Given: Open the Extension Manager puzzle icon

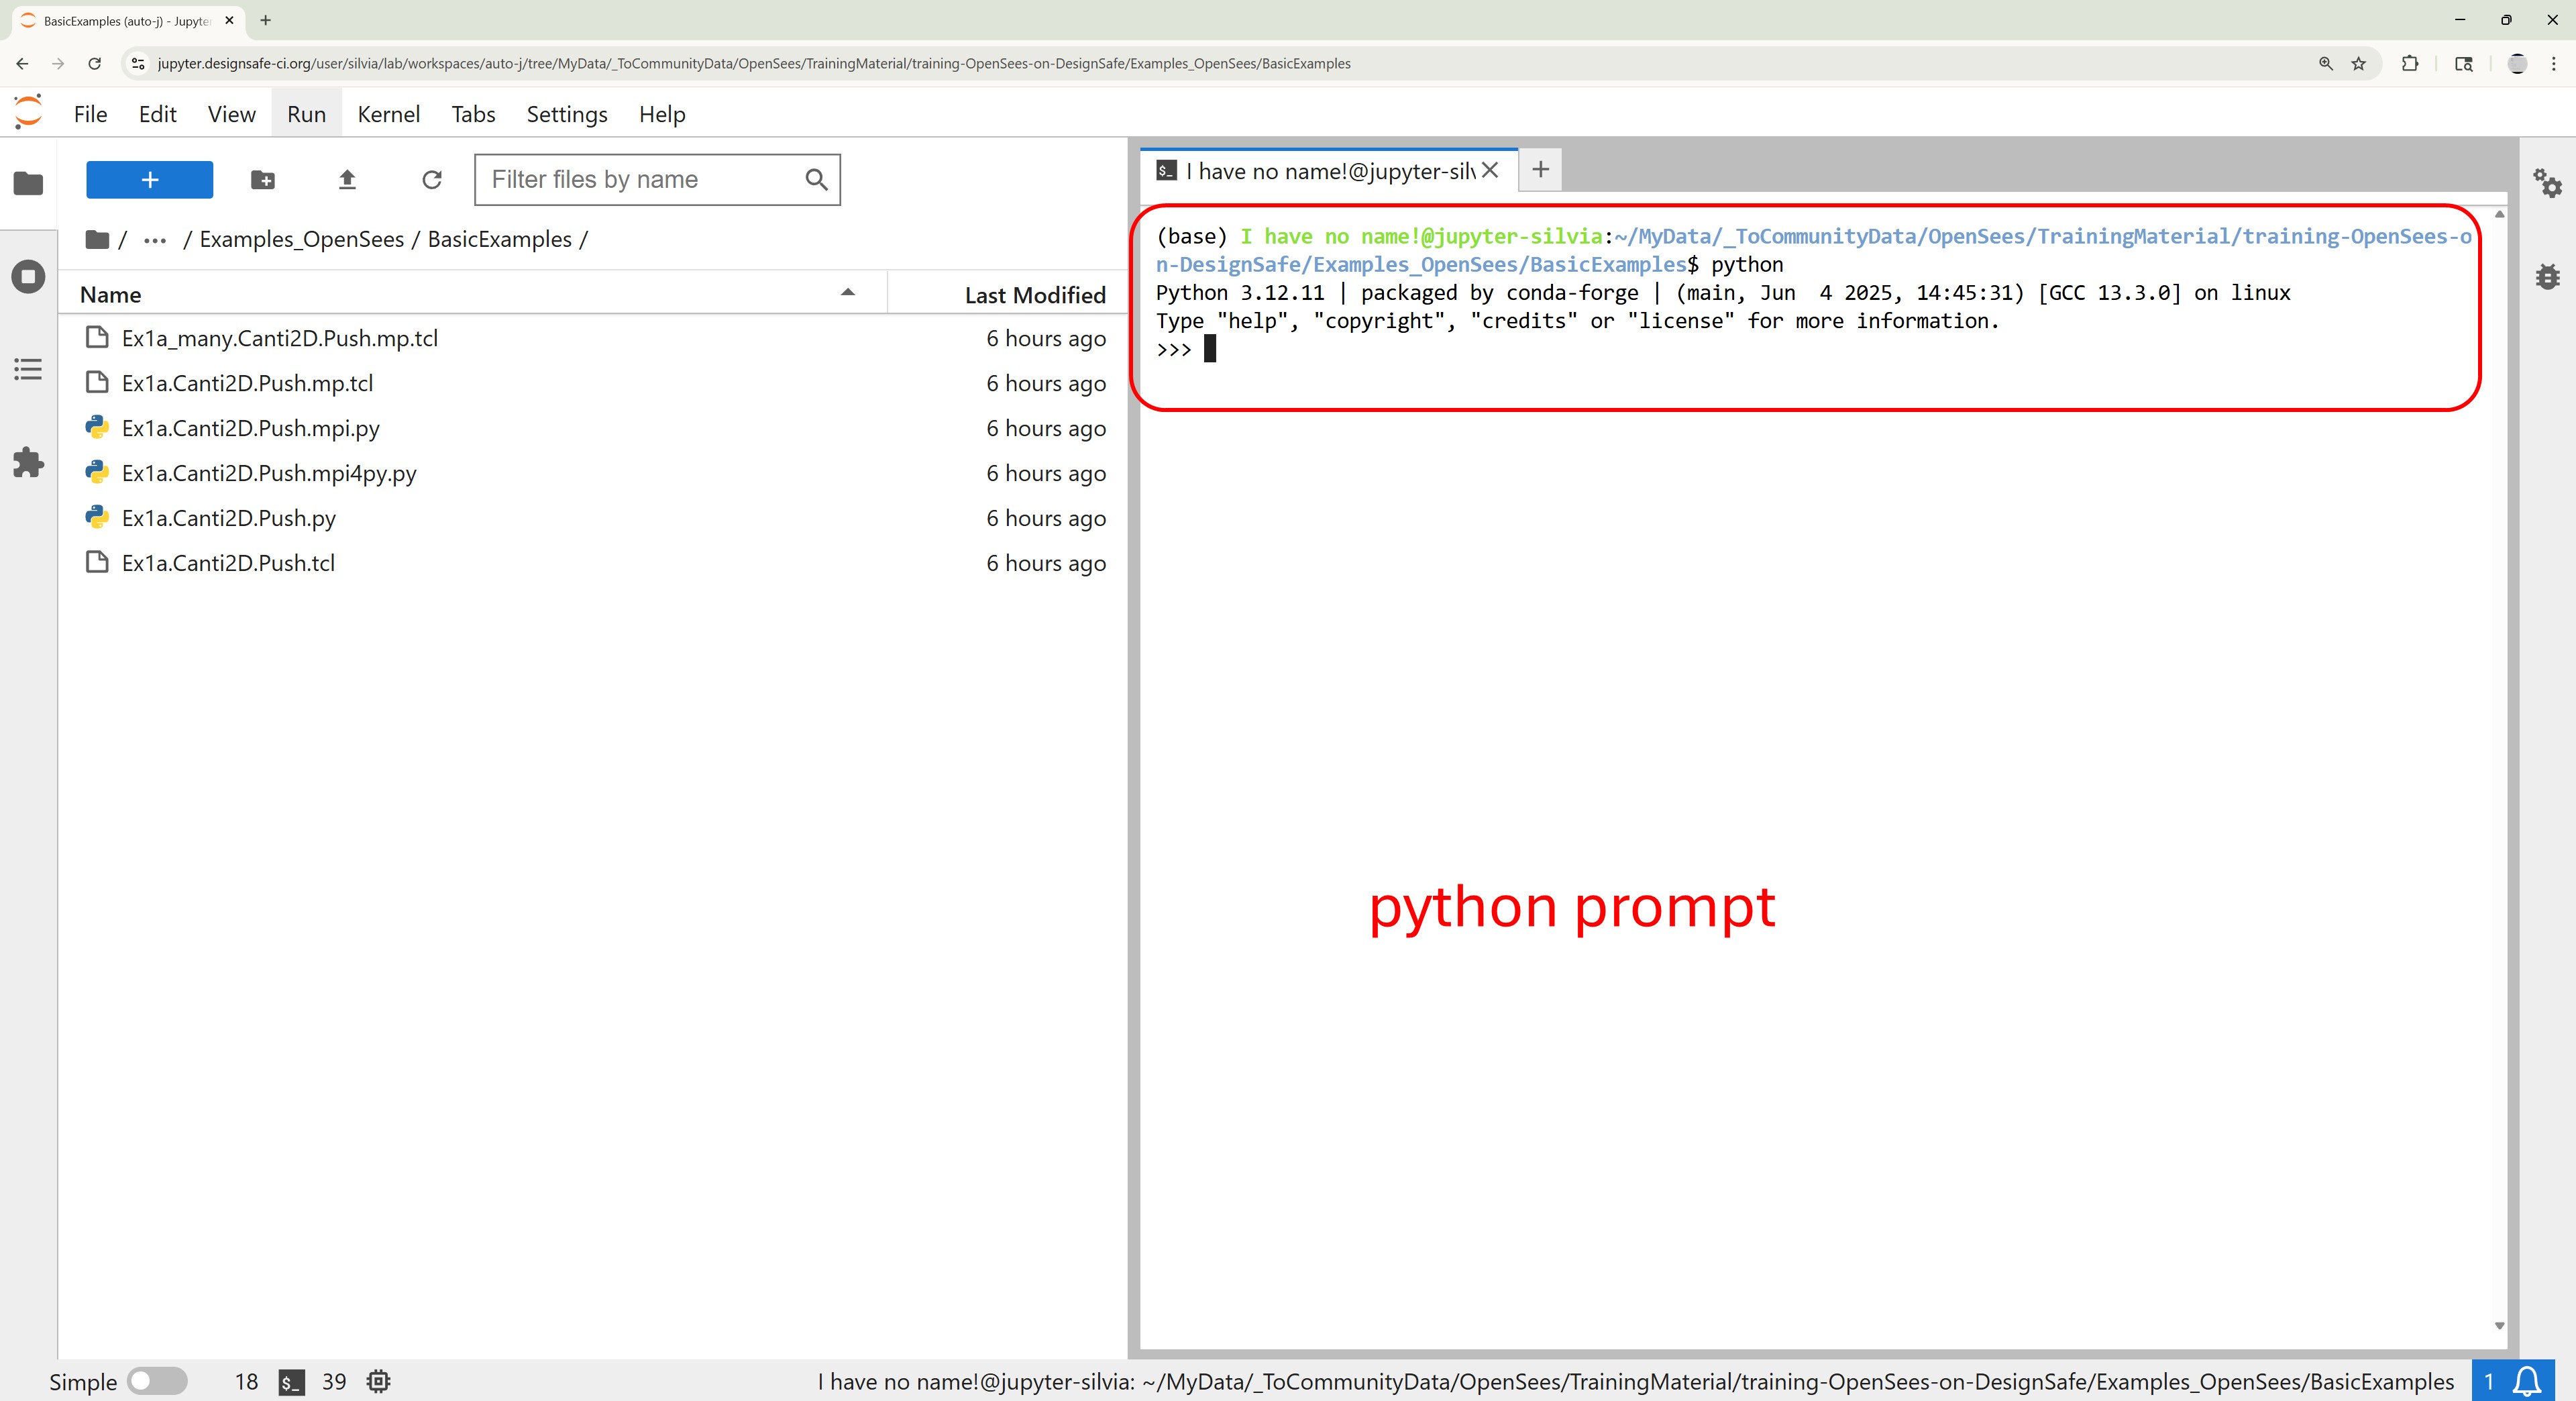Looking at the screenshot, I should (x=28, y=462).
